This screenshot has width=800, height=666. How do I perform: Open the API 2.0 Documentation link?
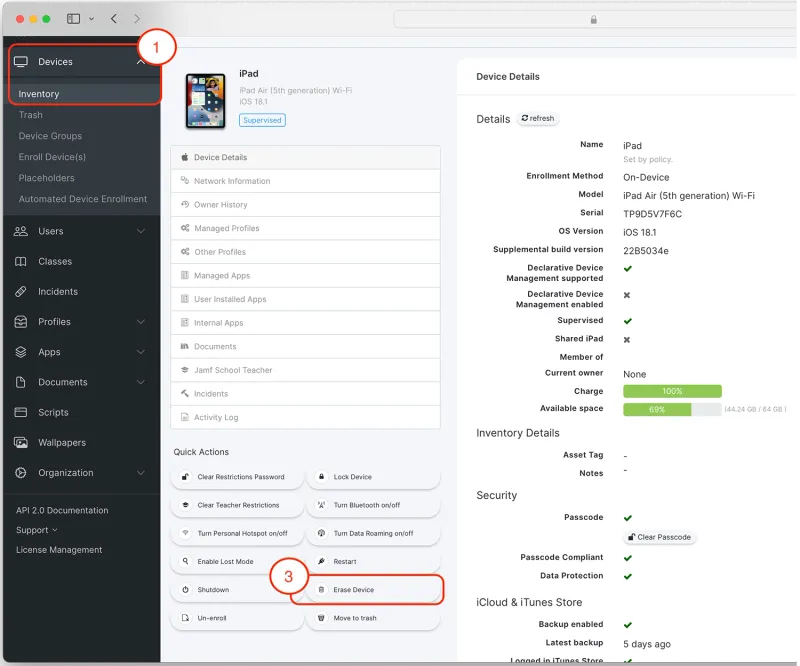62,510
